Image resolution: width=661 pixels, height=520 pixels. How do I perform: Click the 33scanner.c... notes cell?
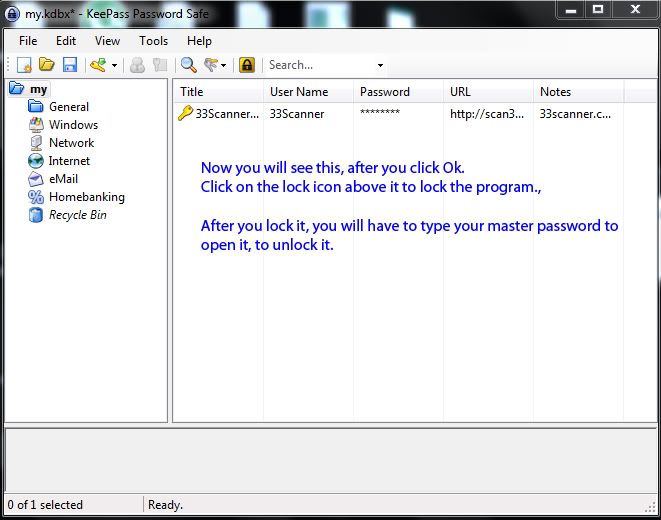pyautogui.click(x=575, y=114)
